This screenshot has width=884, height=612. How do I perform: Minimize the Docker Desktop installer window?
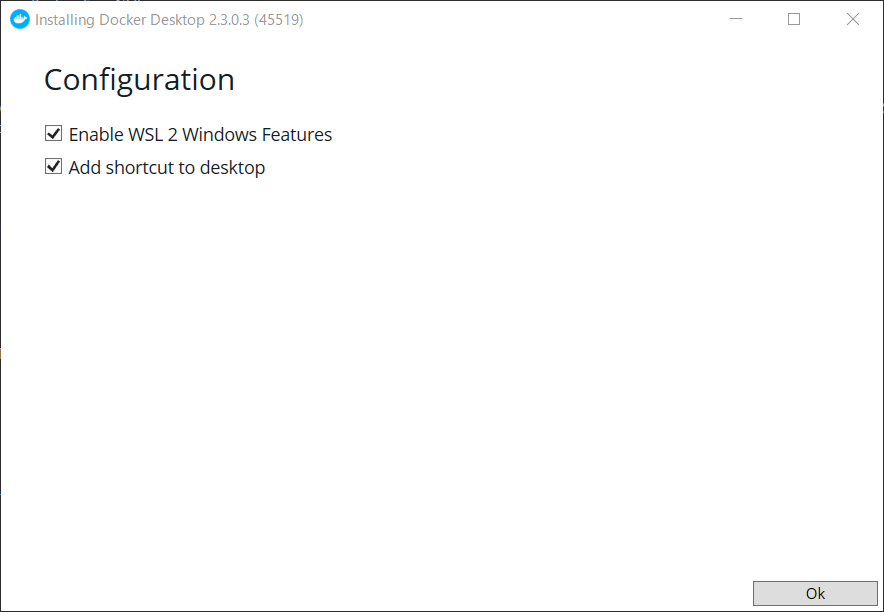point(736,19)
